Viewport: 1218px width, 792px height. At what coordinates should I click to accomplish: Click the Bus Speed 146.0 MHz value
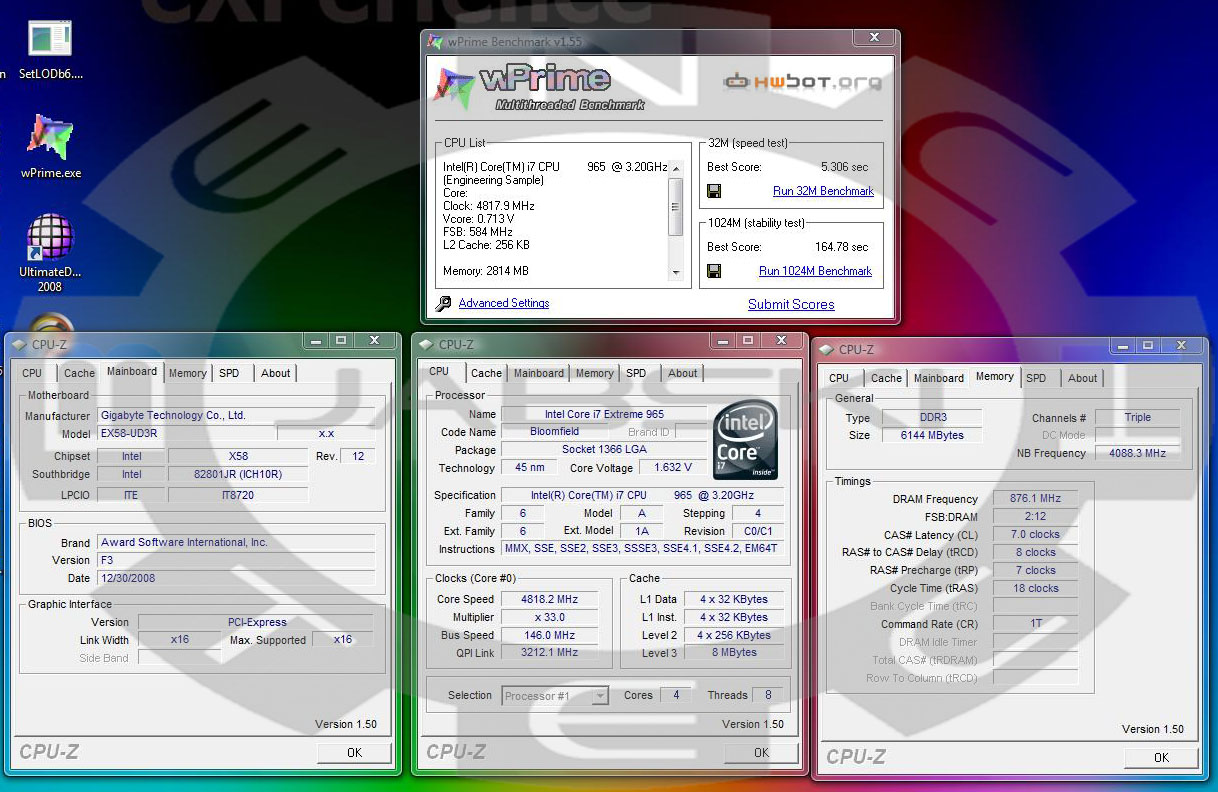click(550, 635)
